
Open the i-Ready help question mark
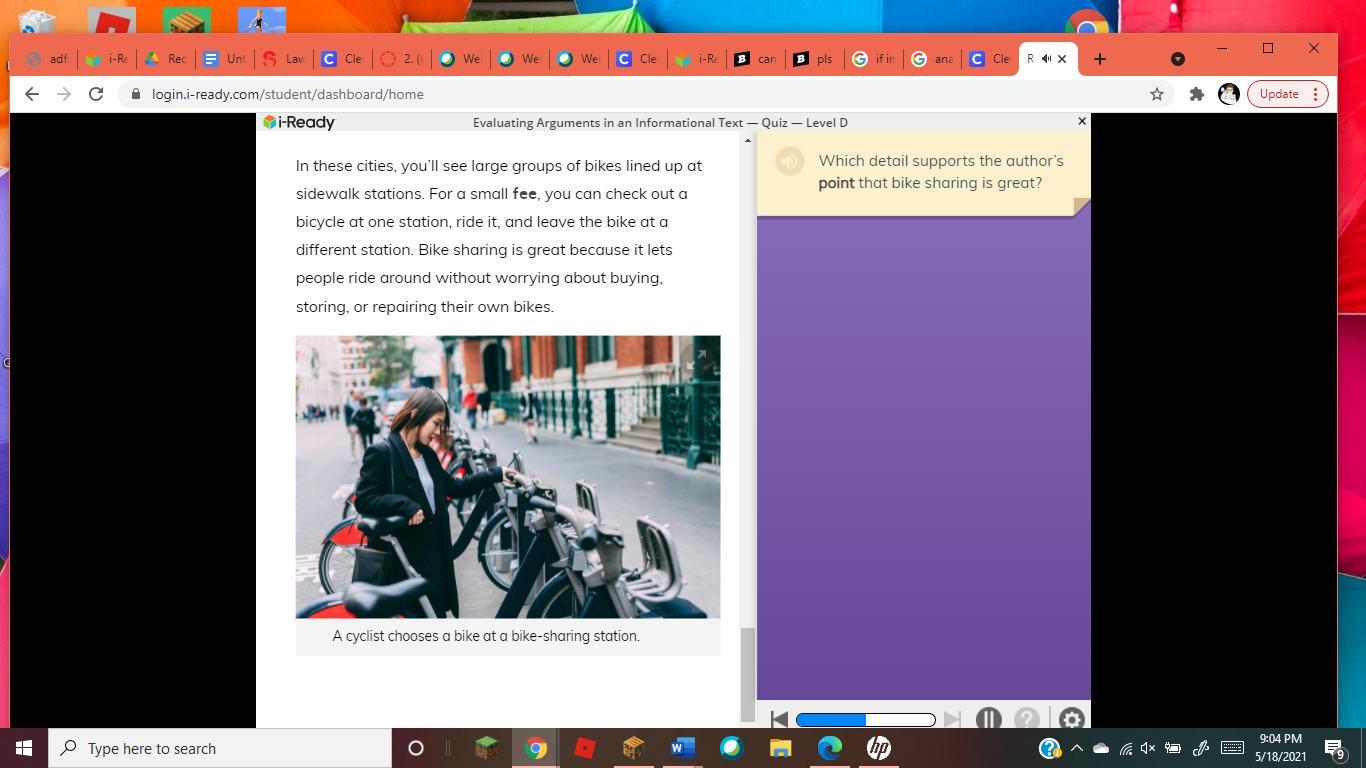click(1027, 719)
